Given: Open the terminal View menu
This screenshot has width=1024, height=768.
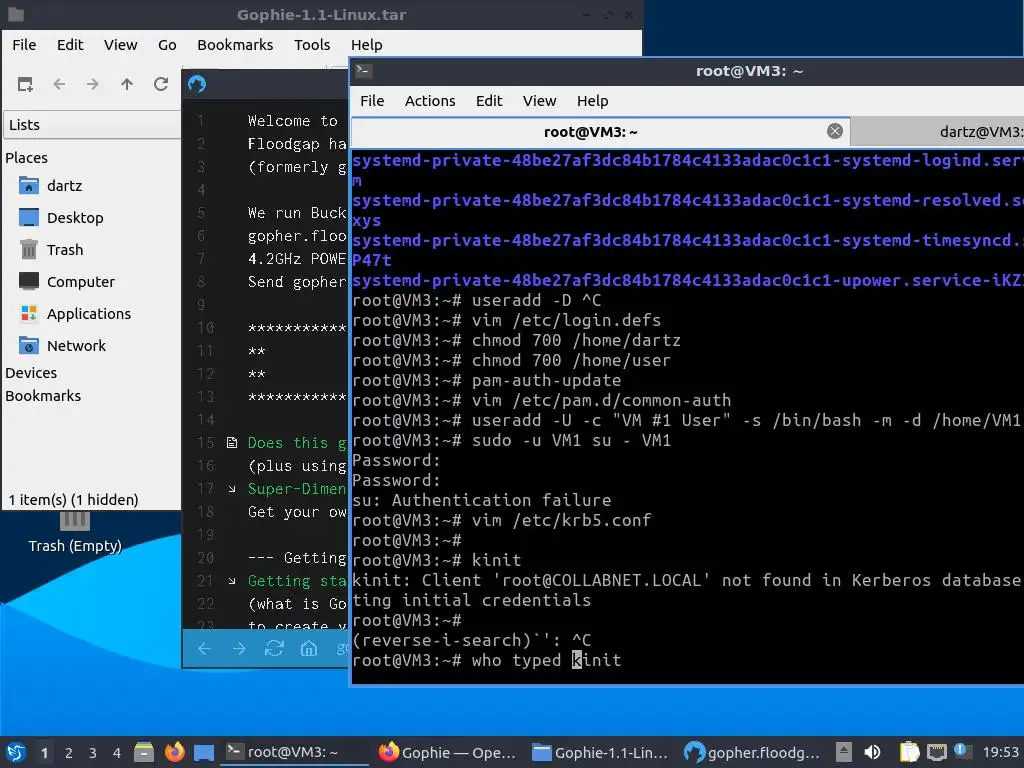Looking at the screenshot, I should tap(539, 101).
